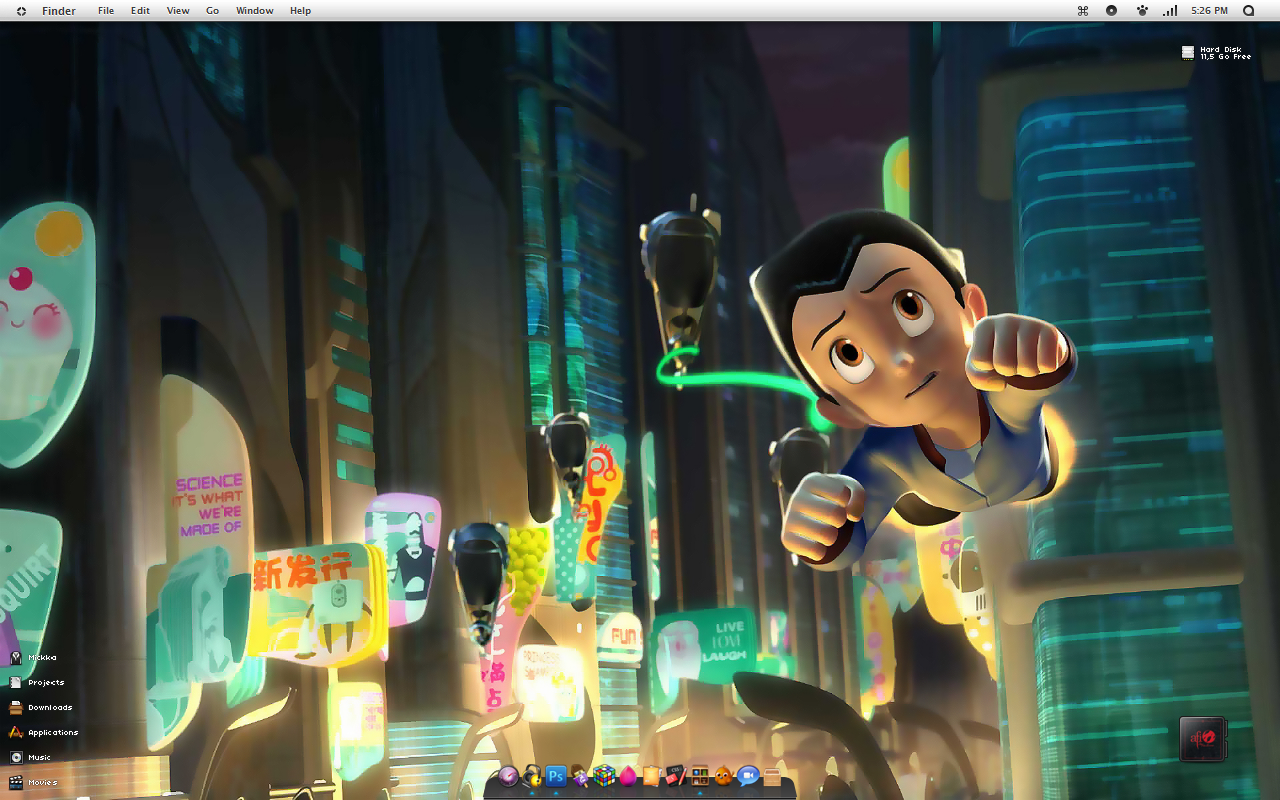Open the cardboard box icon at dock end
Image resolution: width=1280 pixels, height=800 pixels.
[772, 776]
